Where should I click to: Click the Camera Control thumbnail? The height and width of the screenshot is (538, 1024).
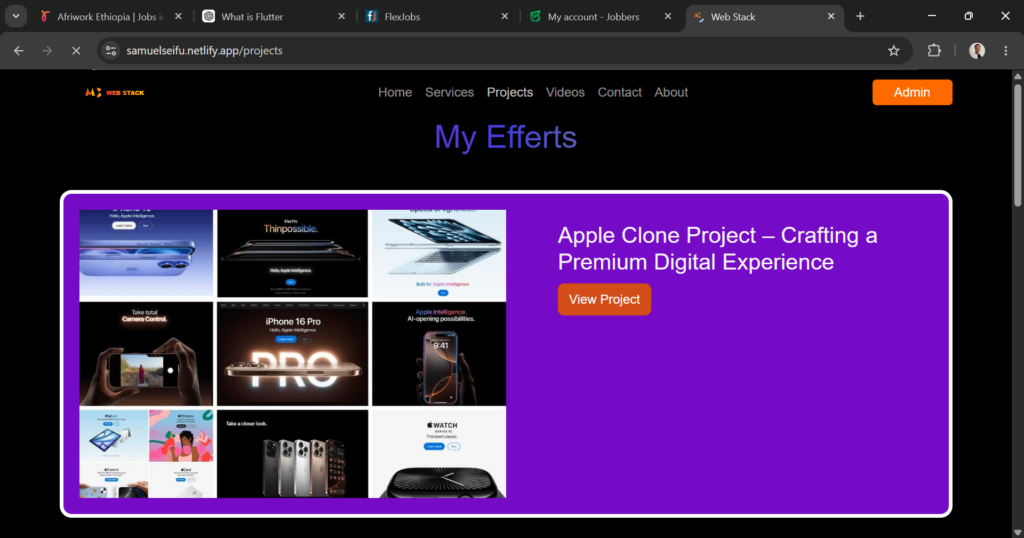click(146, 353)
